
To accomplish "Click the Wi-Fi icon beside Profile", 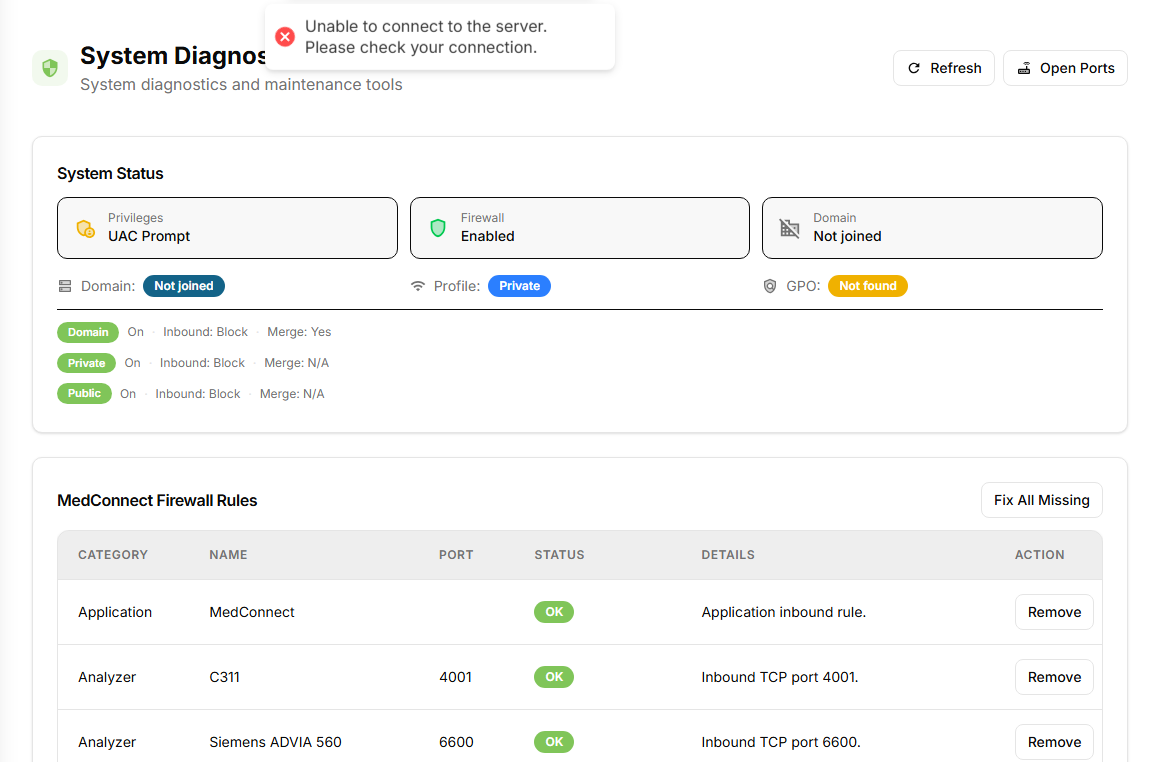I will 418,286.
